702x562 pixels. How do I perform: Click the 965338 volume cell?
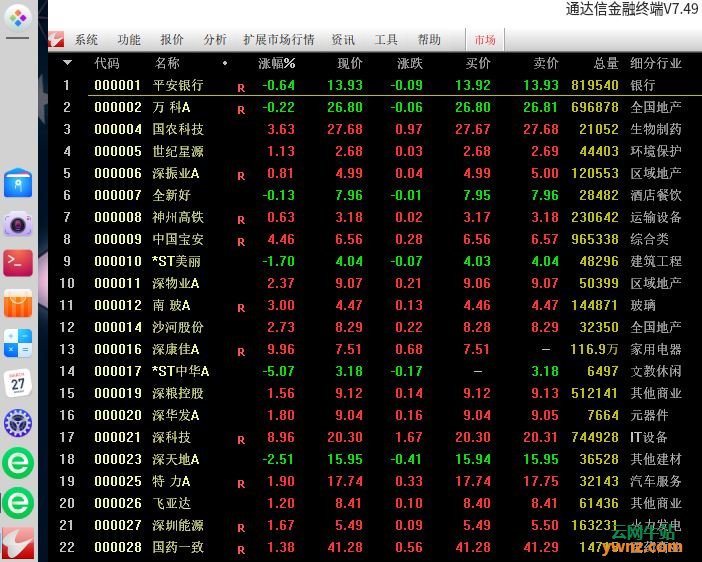tap(595, 239)
